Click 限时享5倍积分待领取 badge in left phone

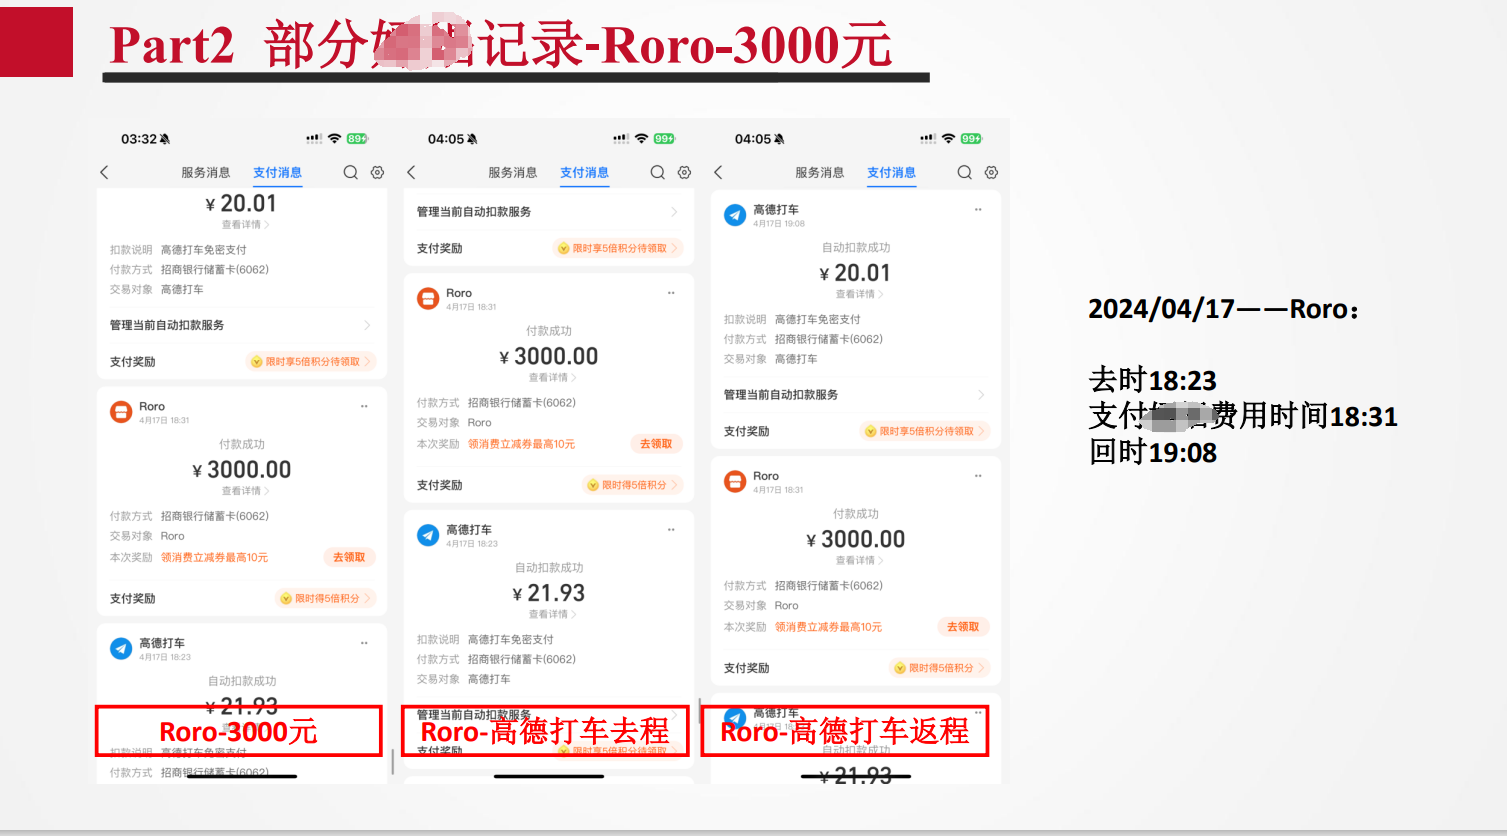tap(311, 362)
